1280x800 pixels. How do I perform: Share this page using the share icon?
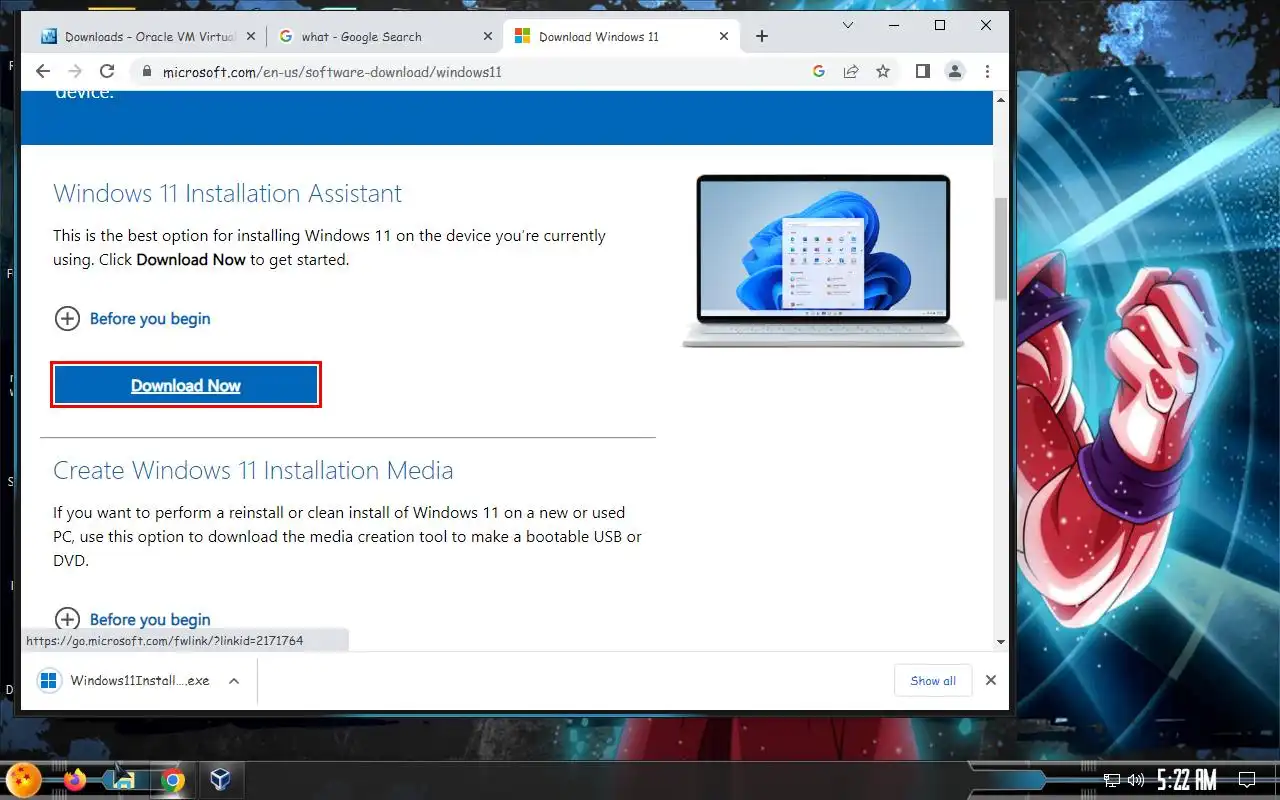pyautogui.click(x=851, y=71)
